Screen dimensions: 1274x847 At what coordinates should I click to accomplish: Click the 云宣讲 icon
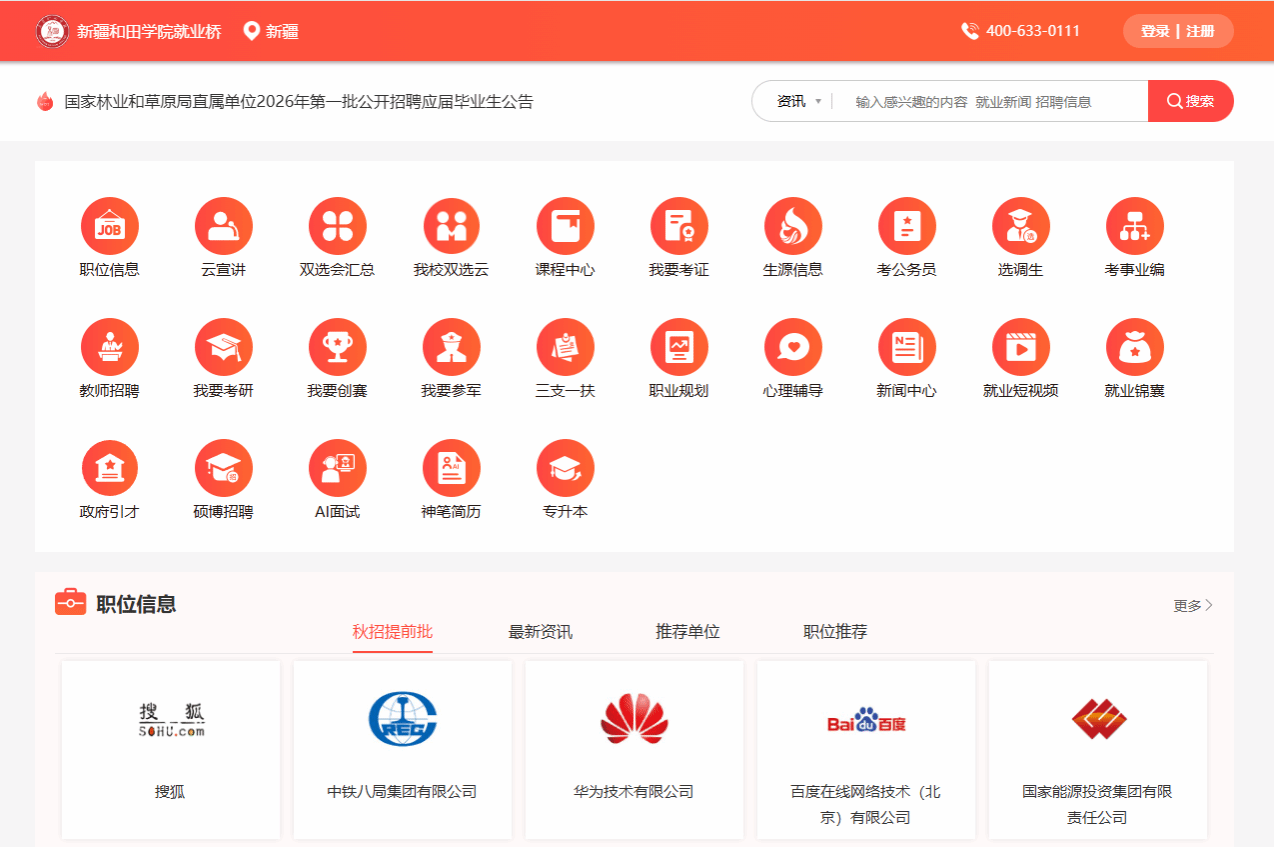[x=223, y=226]
